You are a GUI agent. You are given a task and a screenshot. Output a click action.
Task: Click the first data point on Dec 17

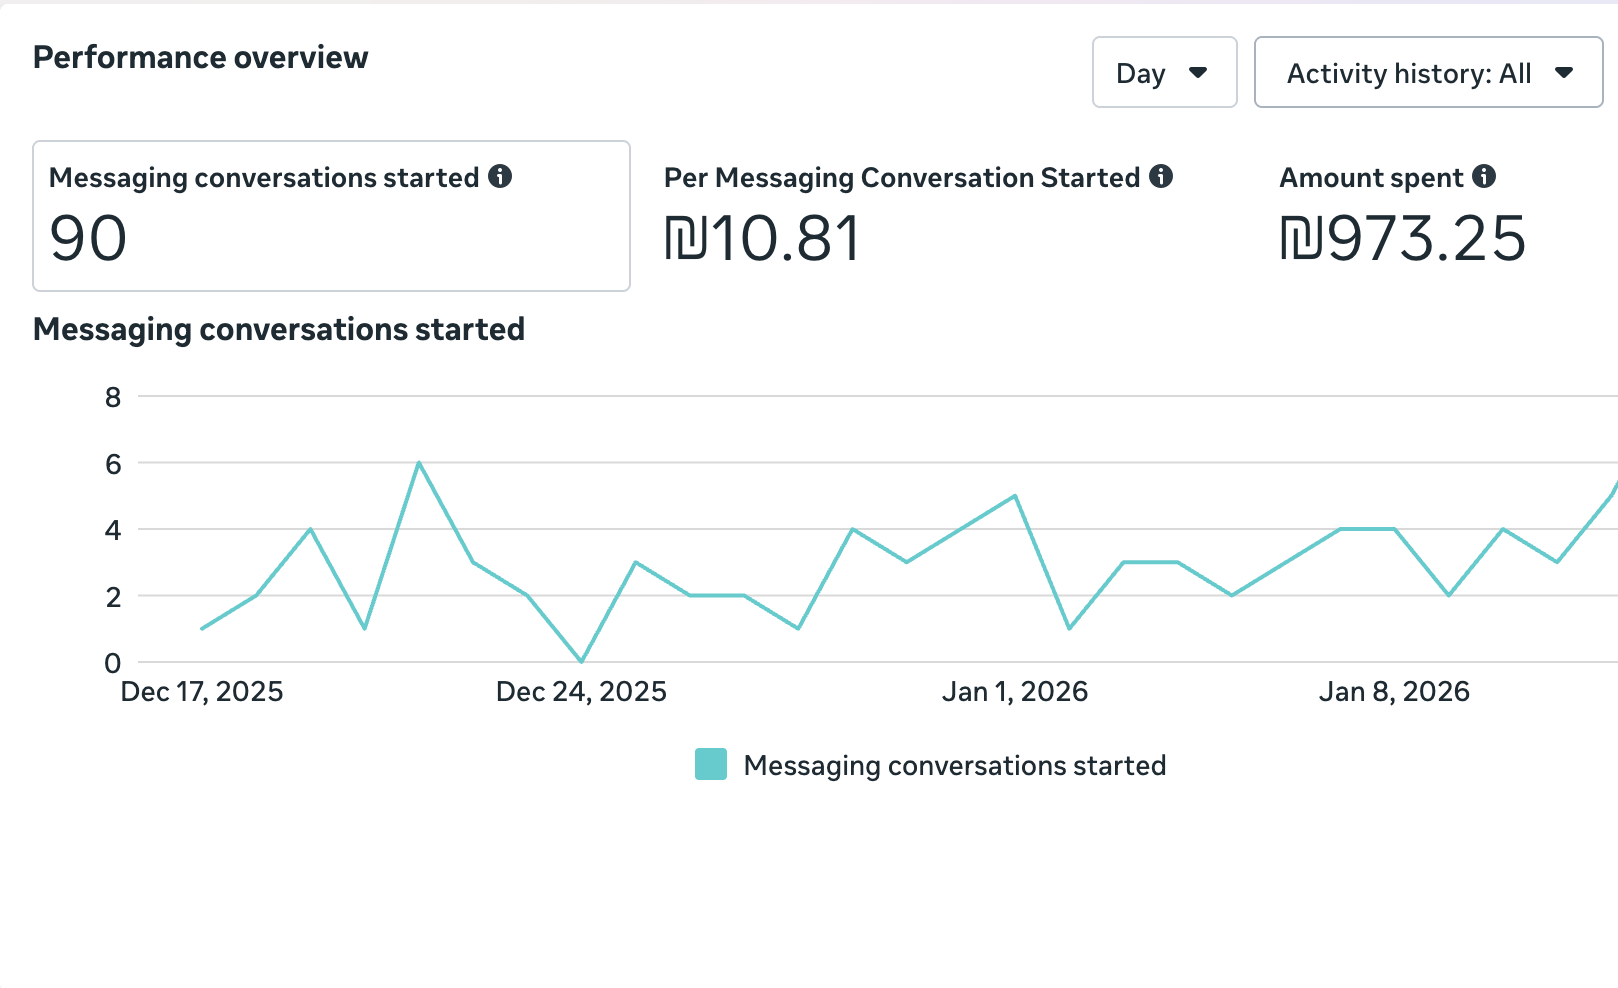(x=202, y=628)
